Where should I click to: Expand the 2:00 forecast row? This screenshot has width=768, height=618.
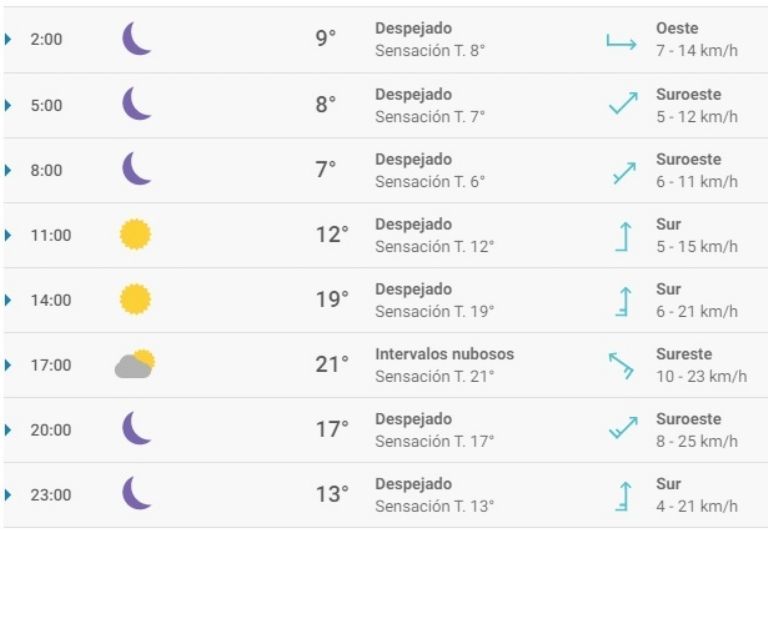point(9,40)
